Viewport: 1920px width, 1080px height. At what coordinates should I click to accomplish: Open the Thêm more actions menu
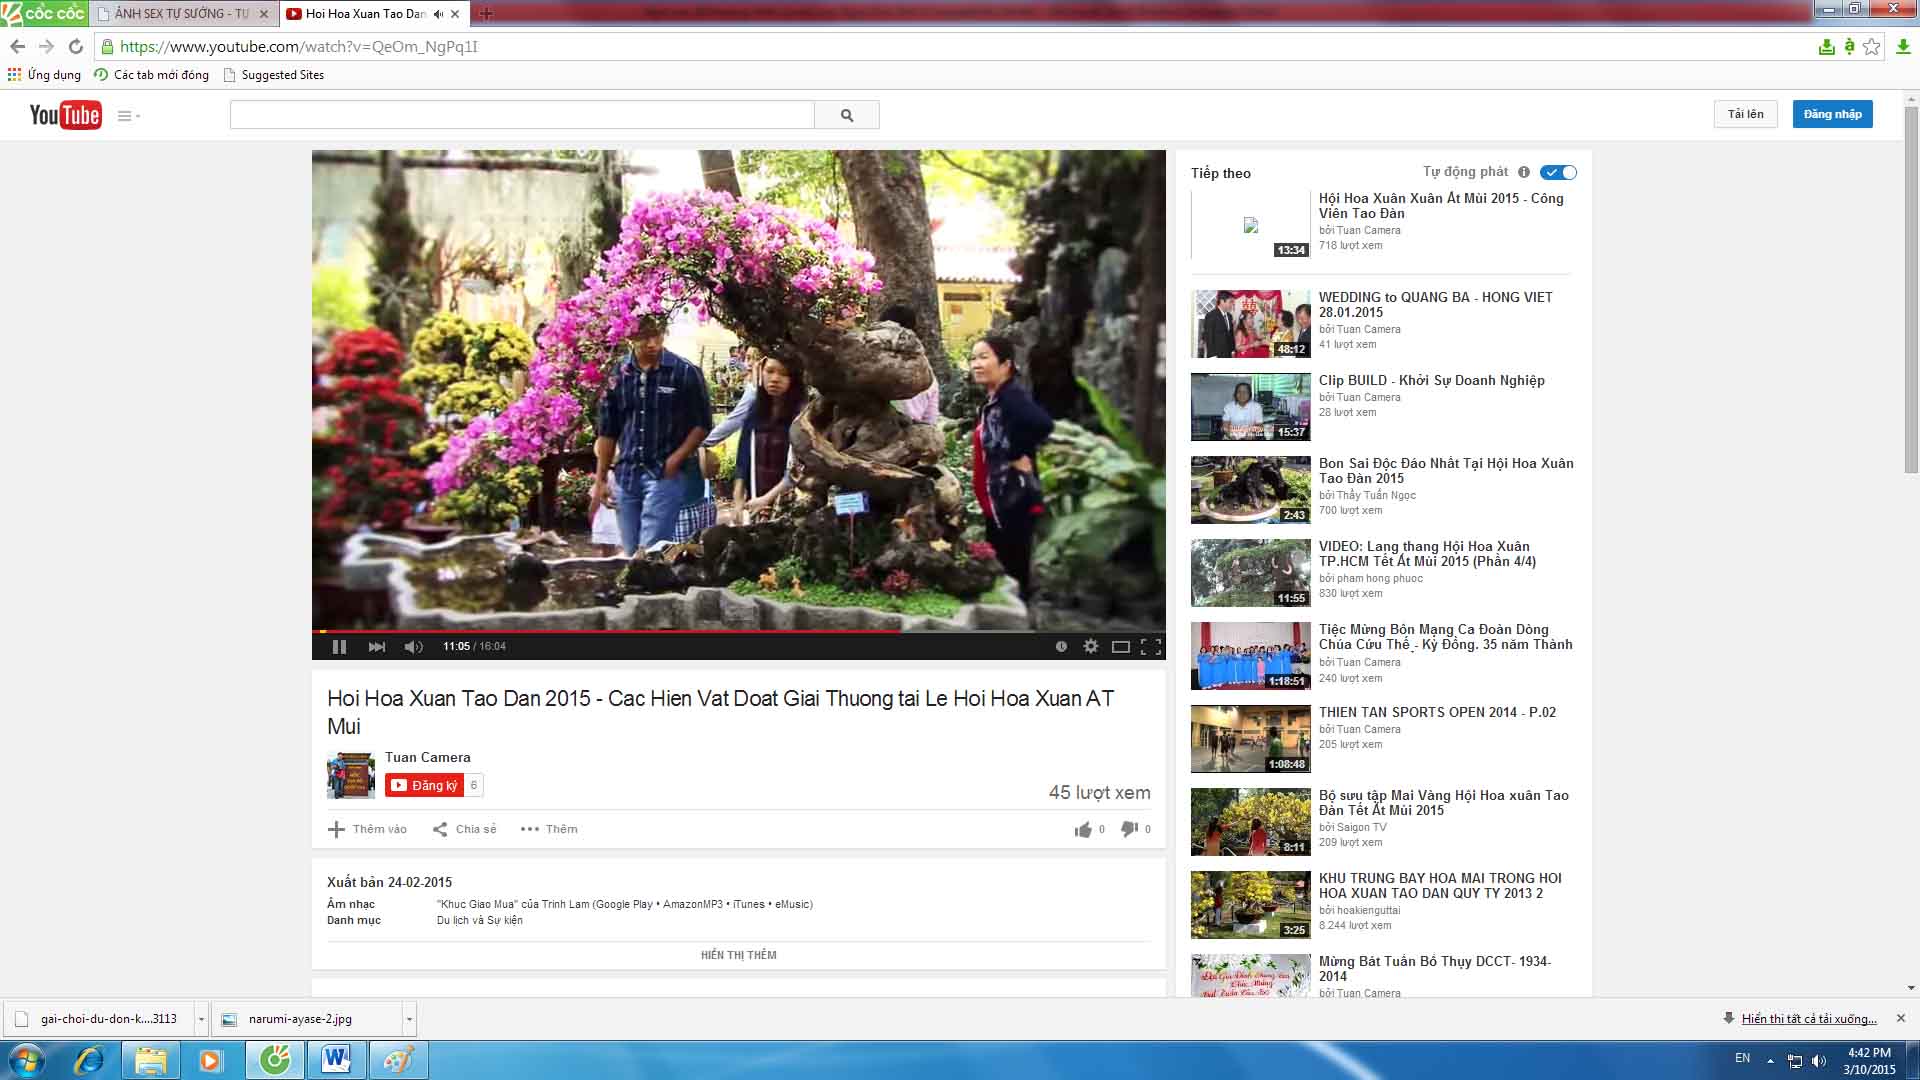[x=549, y=829]
